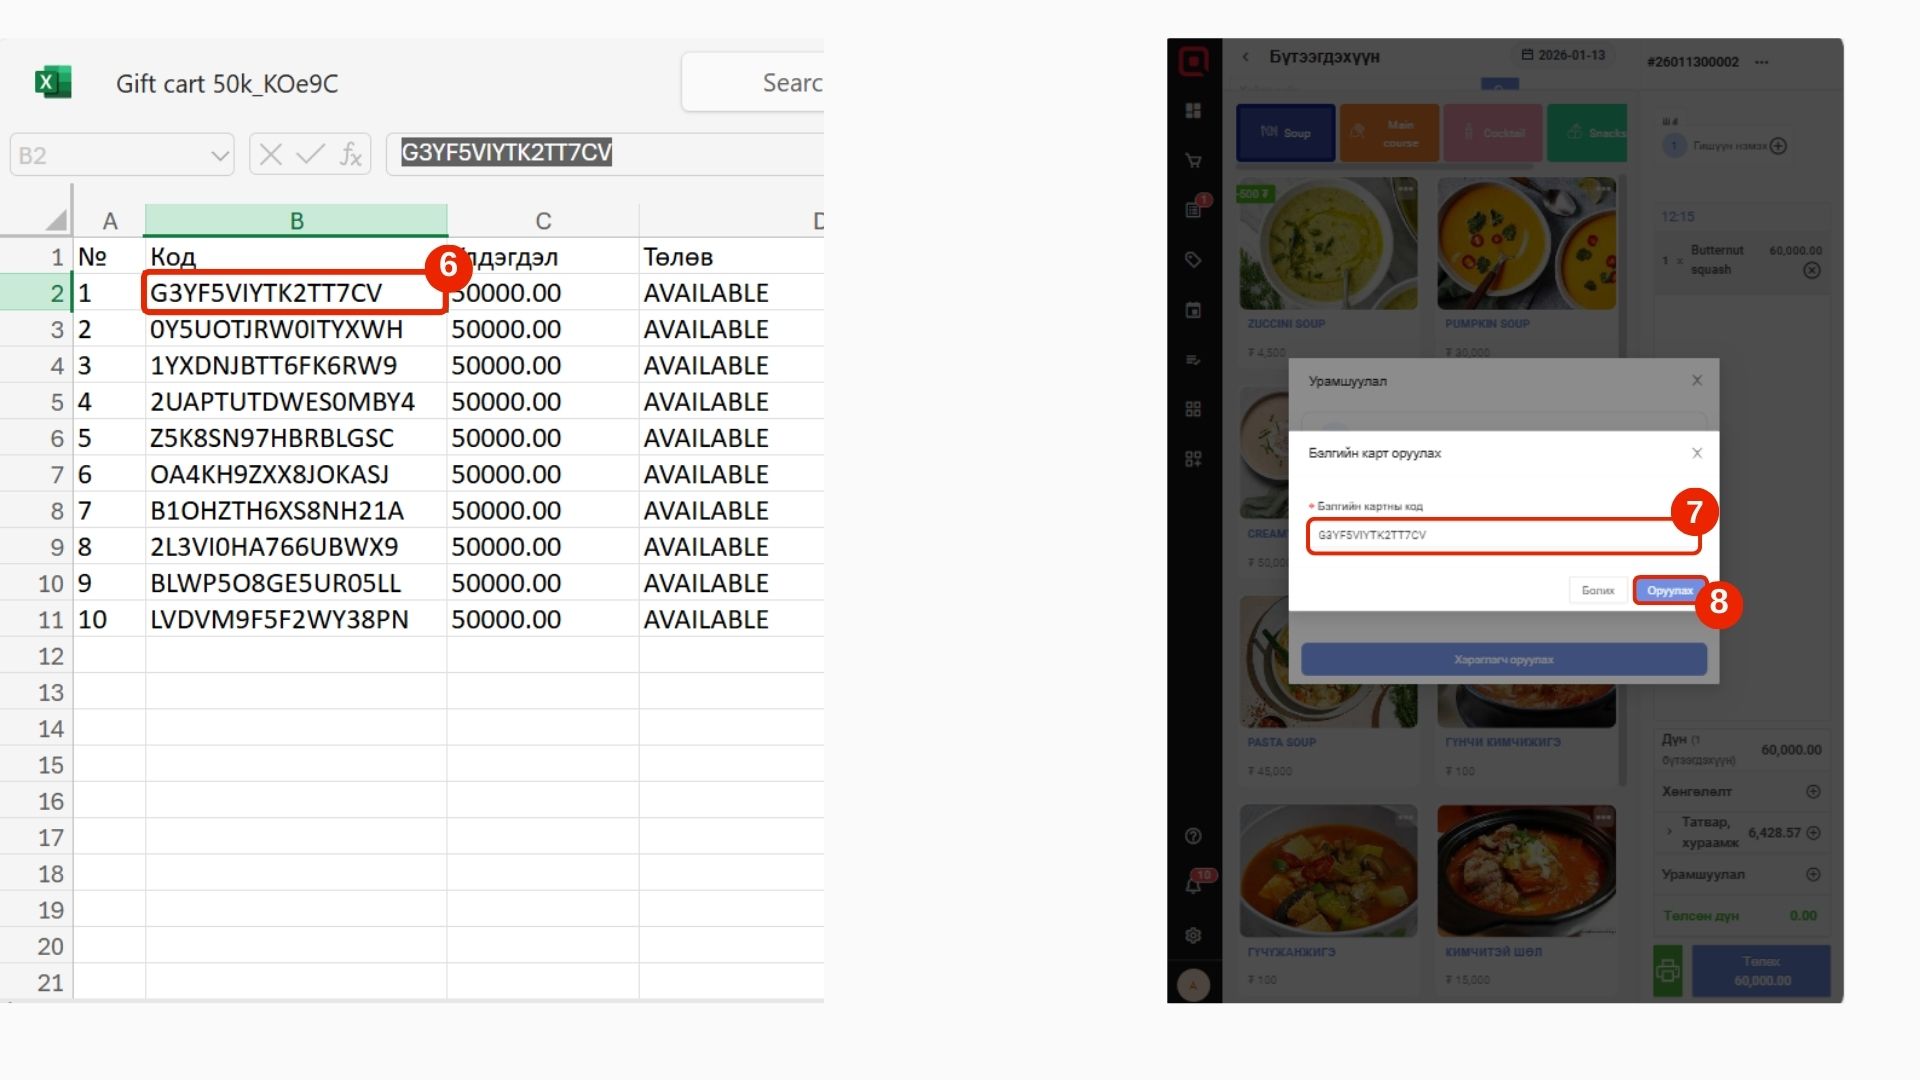The image size is (1920, 1080).
Task: Close the Бэлгийн карт оруулах dialog
Action: point(1696,453)
